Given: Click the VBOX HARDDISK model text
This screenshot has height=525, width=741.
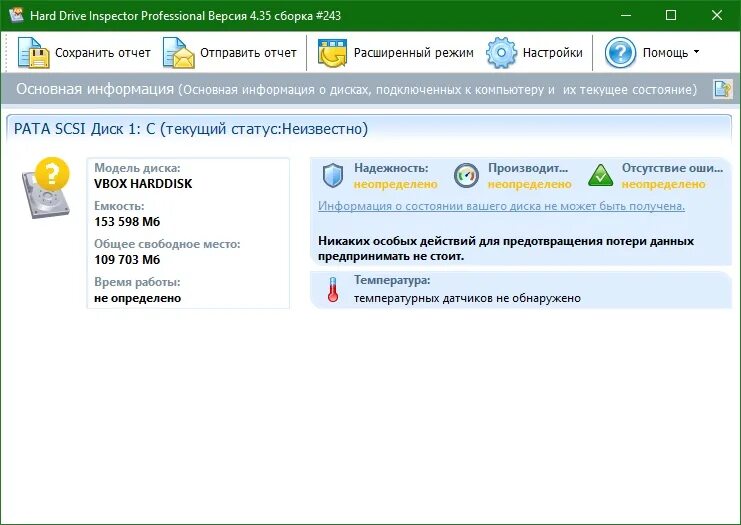Looking at the screenshot, I should coord(143,183).
